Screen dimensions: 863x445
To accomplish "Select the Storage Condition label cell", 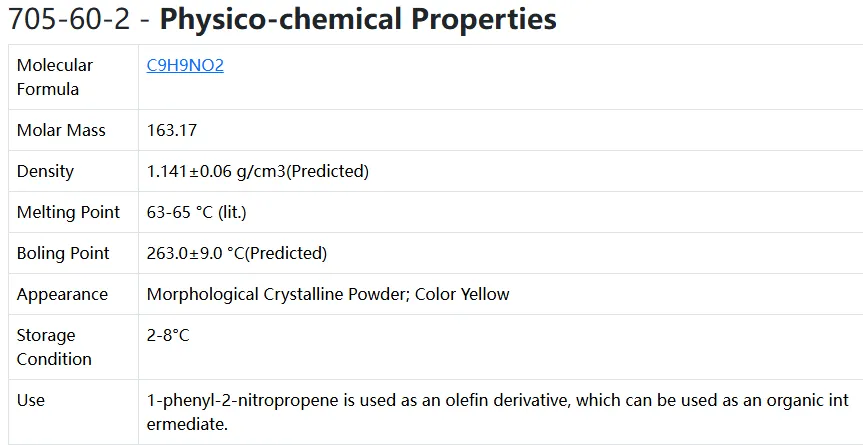I will coord(74,347).
